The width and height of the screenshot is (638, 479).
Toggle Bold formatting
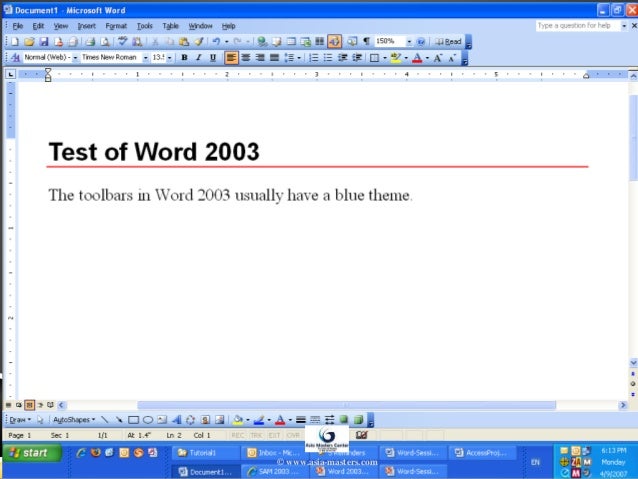click(x=184, y=58)
